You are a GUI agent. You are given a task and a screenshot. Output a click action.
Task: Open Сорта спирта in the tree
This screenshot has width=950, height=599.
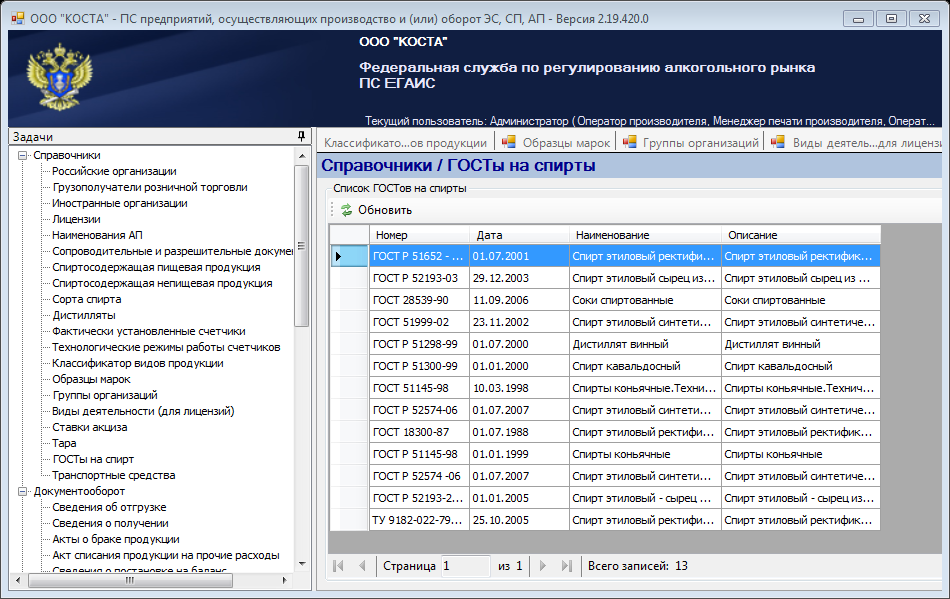coord(86,299)
